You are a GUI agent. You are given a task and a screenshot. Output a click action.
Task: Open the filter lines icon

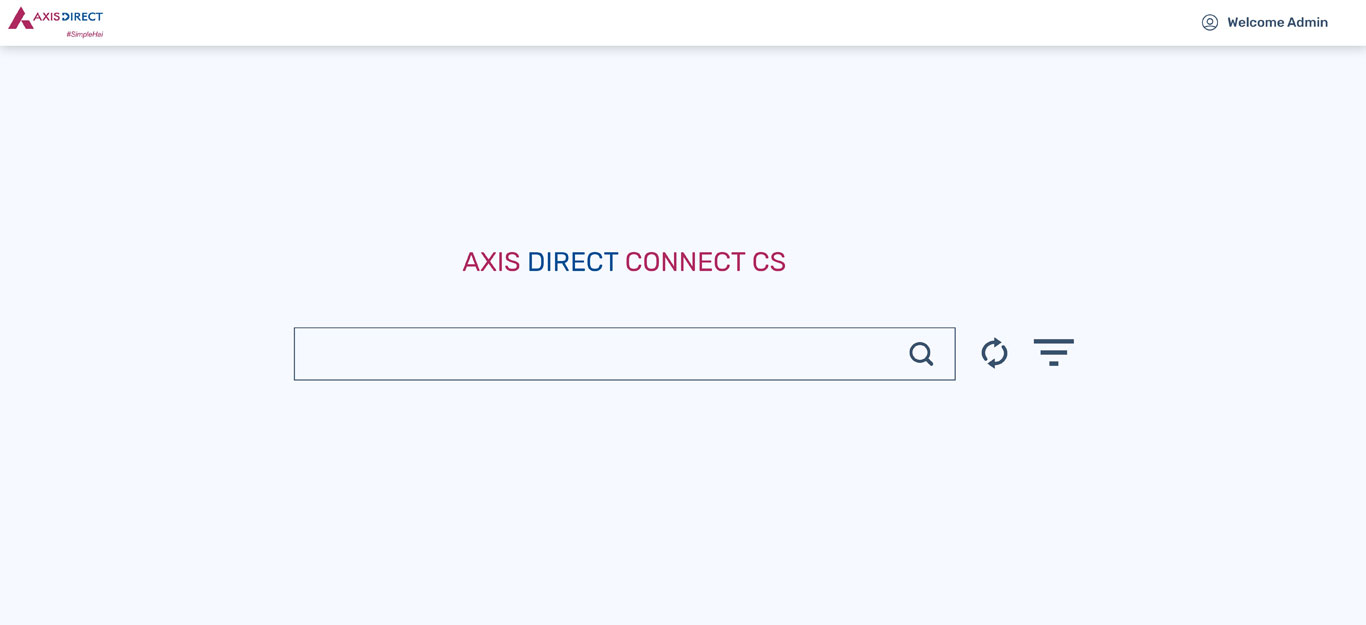1053,352
